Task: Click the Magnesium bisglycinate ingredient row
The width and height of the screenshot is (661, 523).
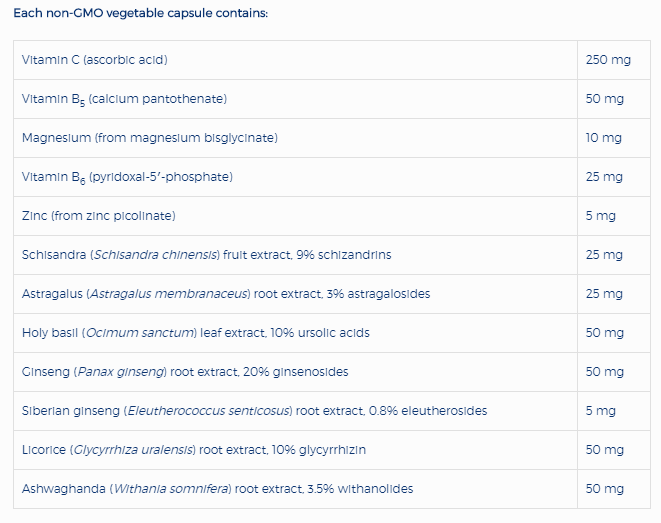Action: click(x=150, y=138)
